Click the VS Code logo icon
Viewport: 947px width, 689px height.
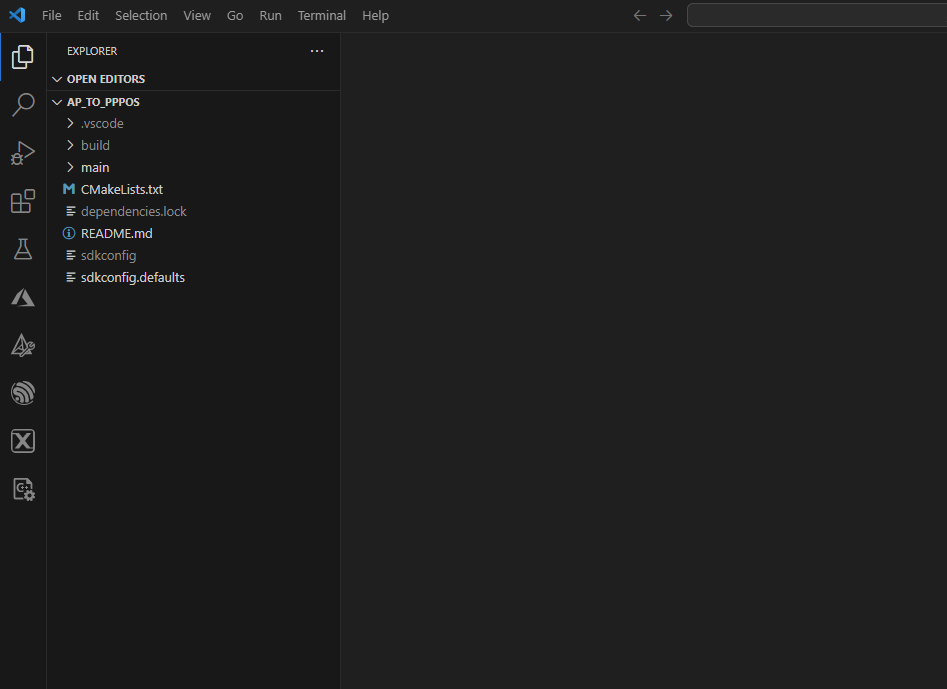coord(17,15)
